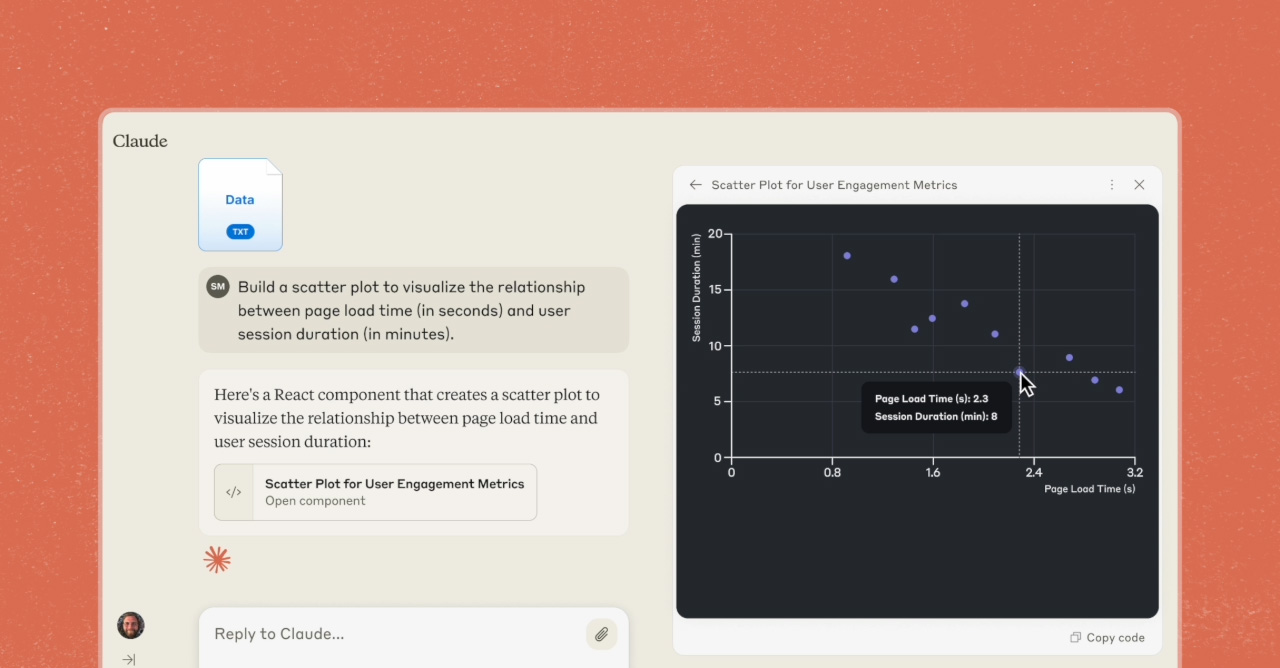The image size is (1280, 668).
Task: Click the highest scatter point near 18 minutes
Action: [x=847, y=256]
